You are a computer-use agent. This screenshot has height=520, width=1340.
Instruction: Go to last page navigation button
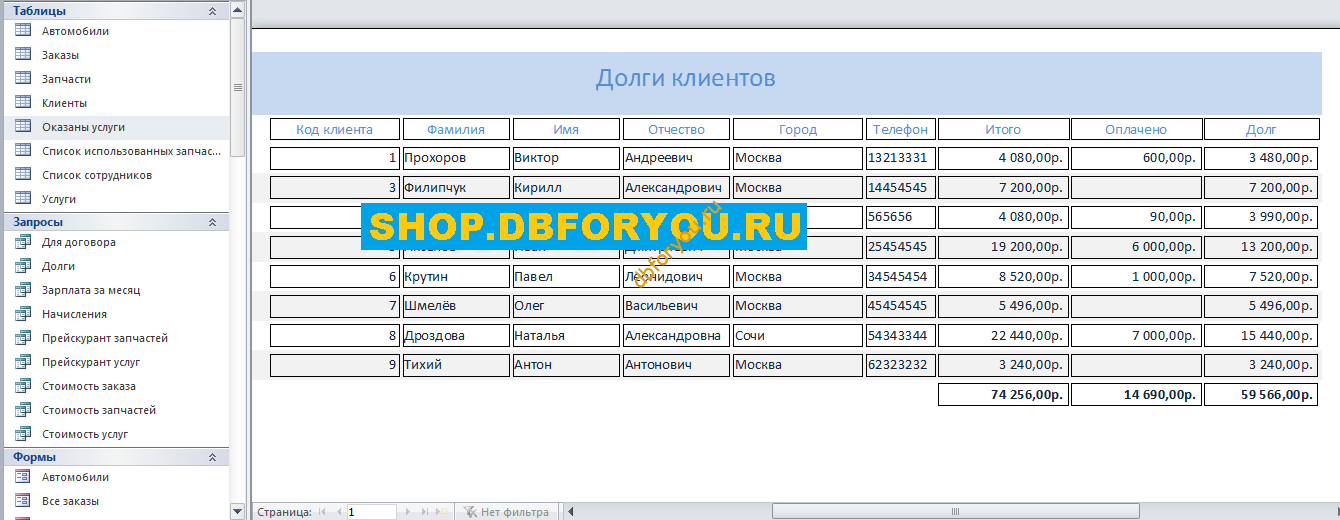coord(424,512)
